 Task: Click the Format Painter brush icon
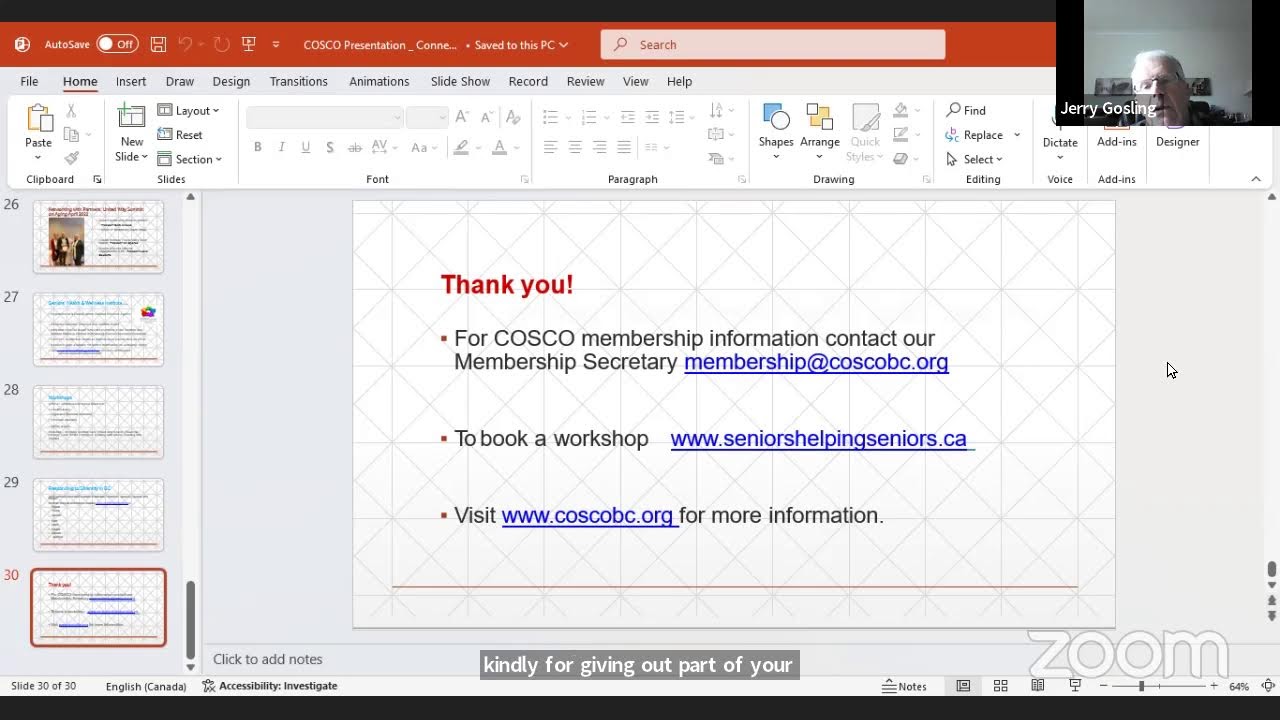[x=71, y=158]
